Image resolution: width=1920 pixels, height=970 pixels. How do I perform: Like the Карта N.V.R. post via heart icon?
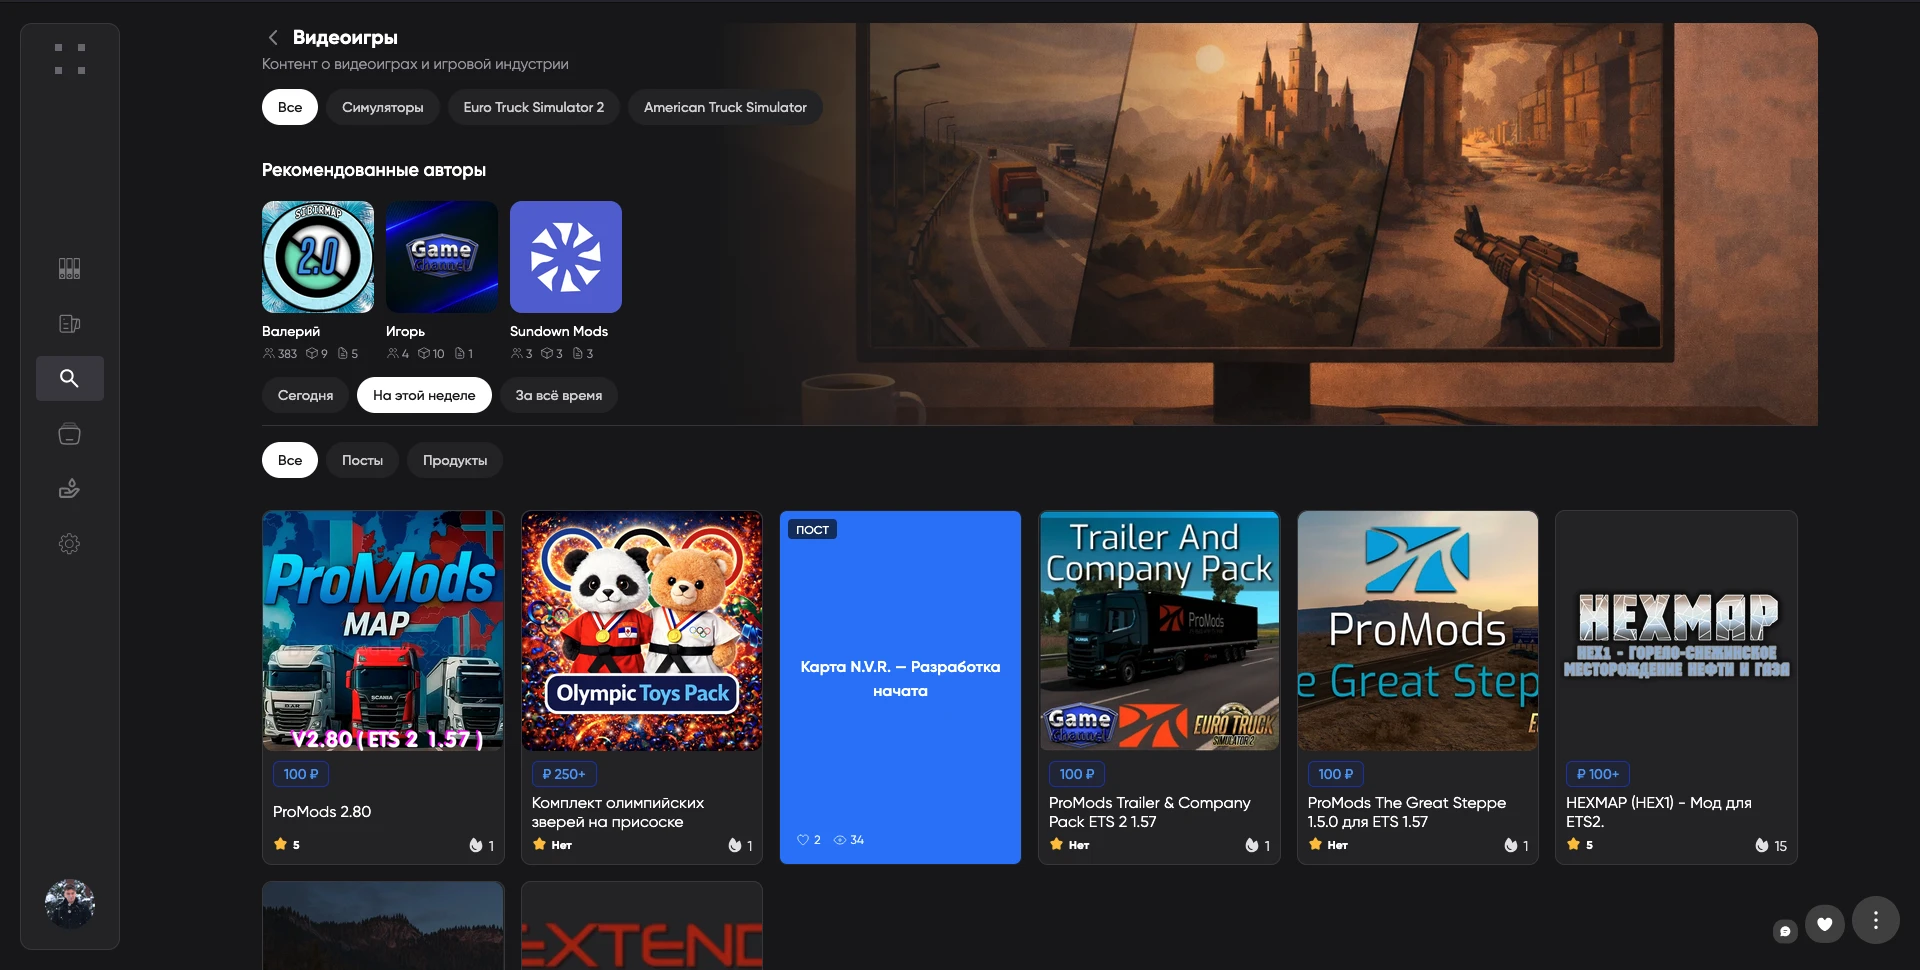coord(802,840)
